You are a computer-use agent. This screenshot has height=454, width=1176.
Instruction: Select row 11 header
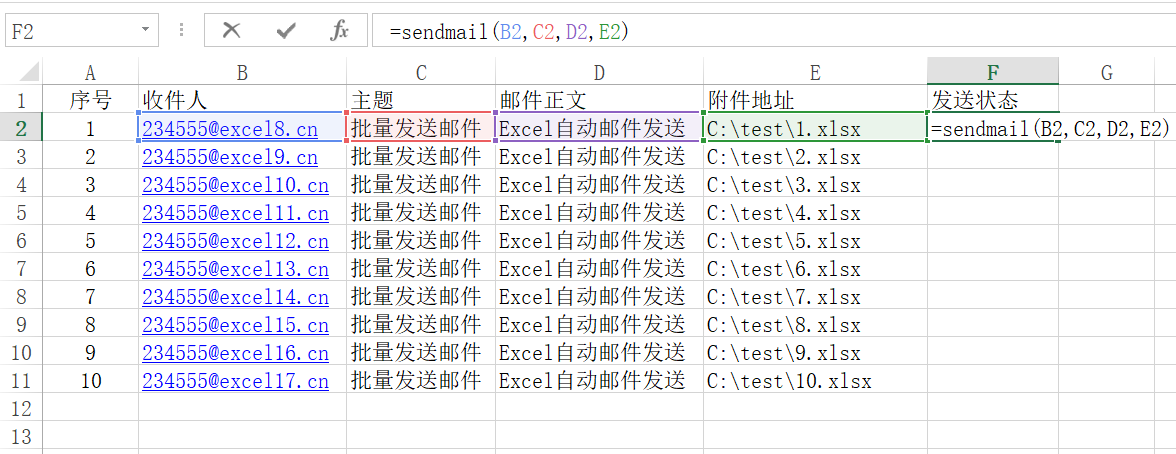[x=21, y=380]
